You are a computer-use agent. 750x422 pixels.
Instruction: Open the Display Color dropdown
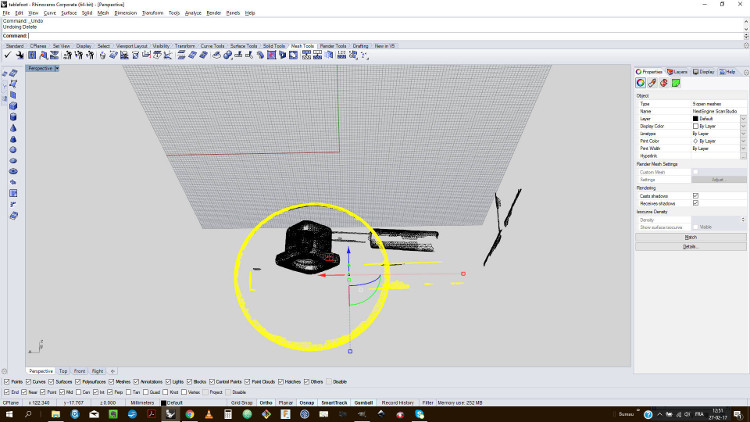[x=743, y=126]
